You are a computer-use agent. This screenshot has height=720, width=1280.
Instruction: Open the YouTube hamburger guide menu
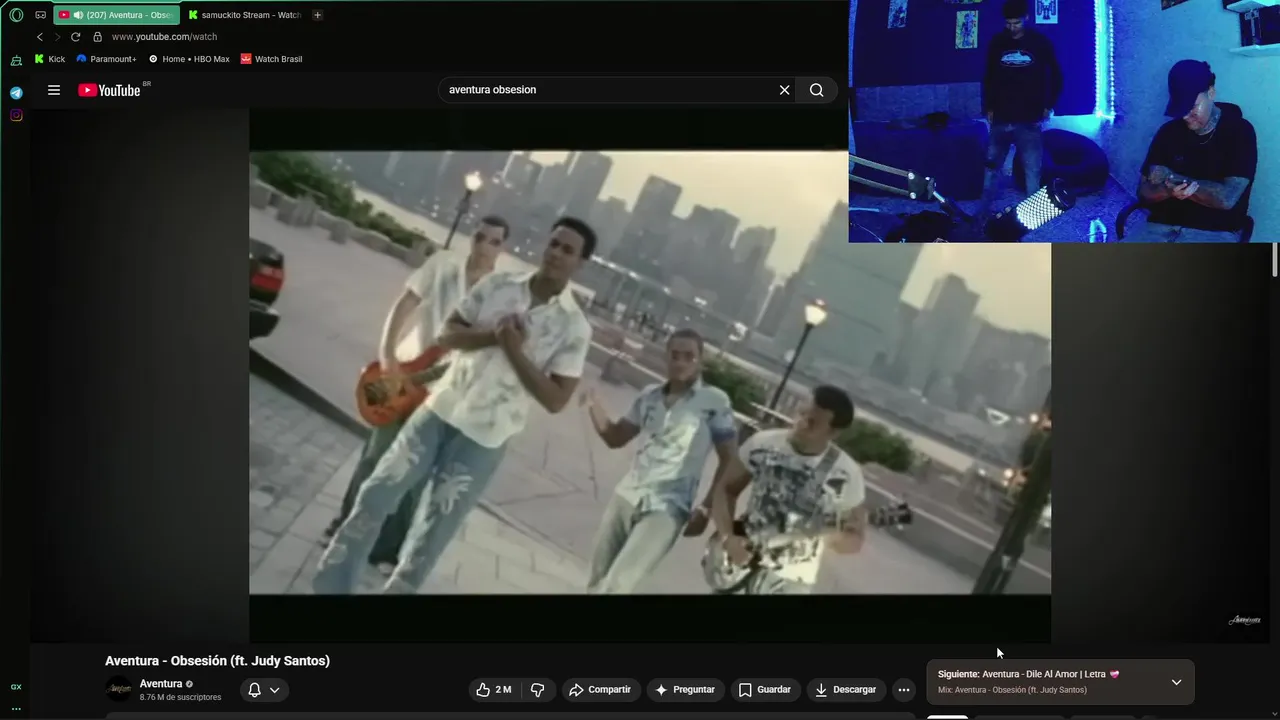click(x=54, y=90)
